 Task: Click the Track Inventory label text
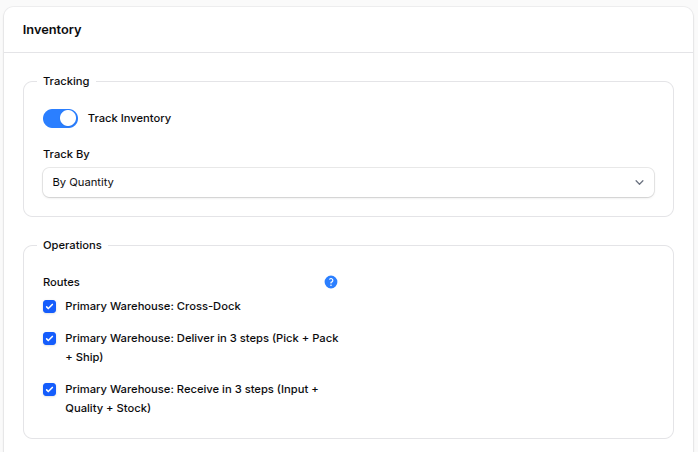(x=129, y=118)
